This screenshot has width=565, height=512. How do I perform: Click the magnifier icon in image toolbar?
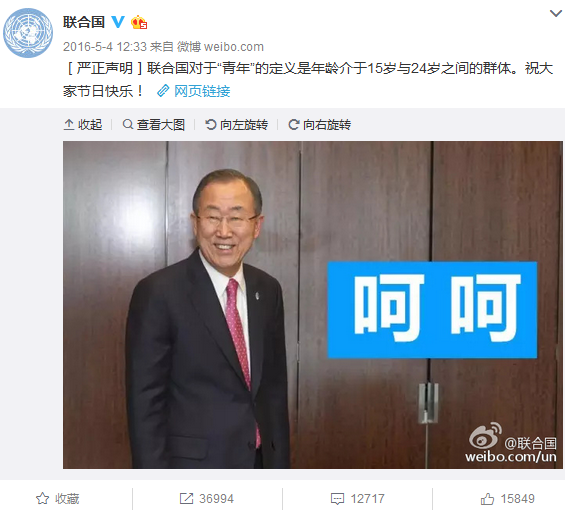tap(128, 125)
